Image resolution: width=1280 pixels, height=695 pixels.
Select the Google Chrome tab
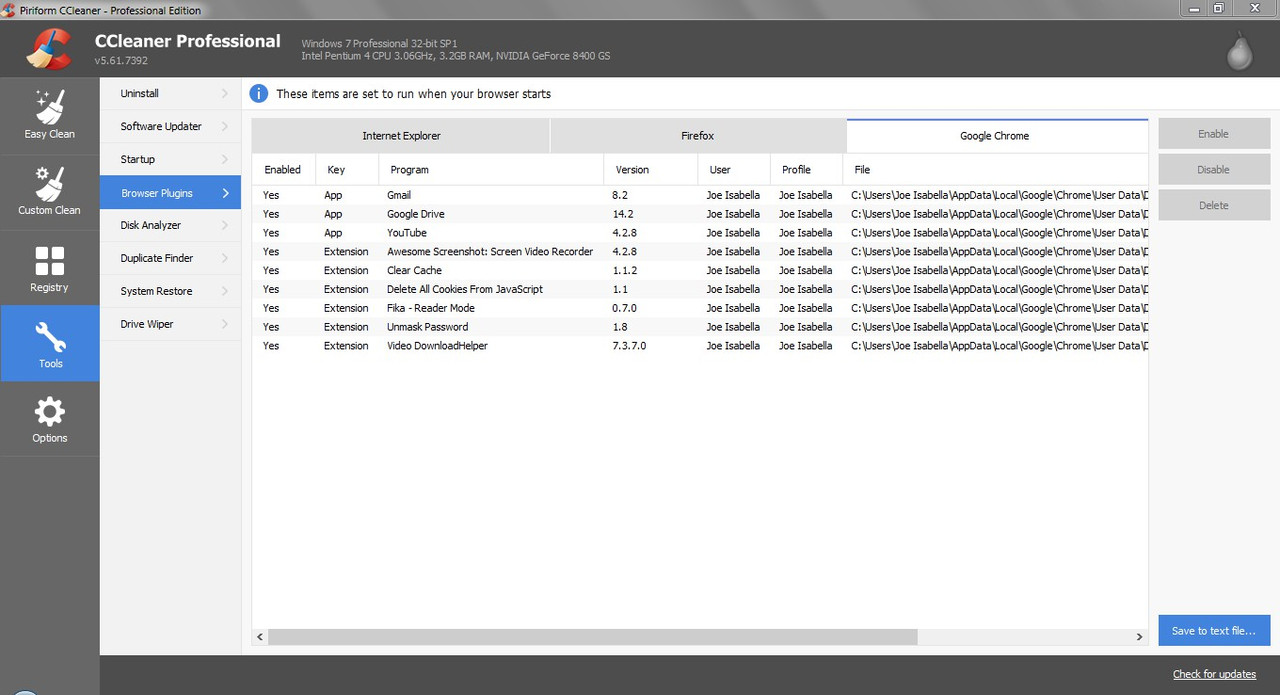pos(997,136)
